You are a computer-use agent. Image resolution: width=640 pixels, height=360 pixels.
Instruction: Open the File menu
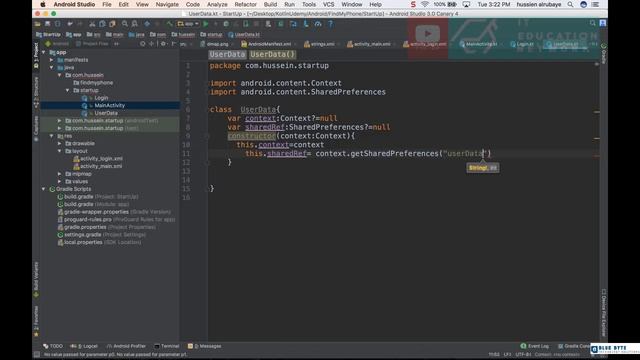pyautogui.click(x=107, y=4)
